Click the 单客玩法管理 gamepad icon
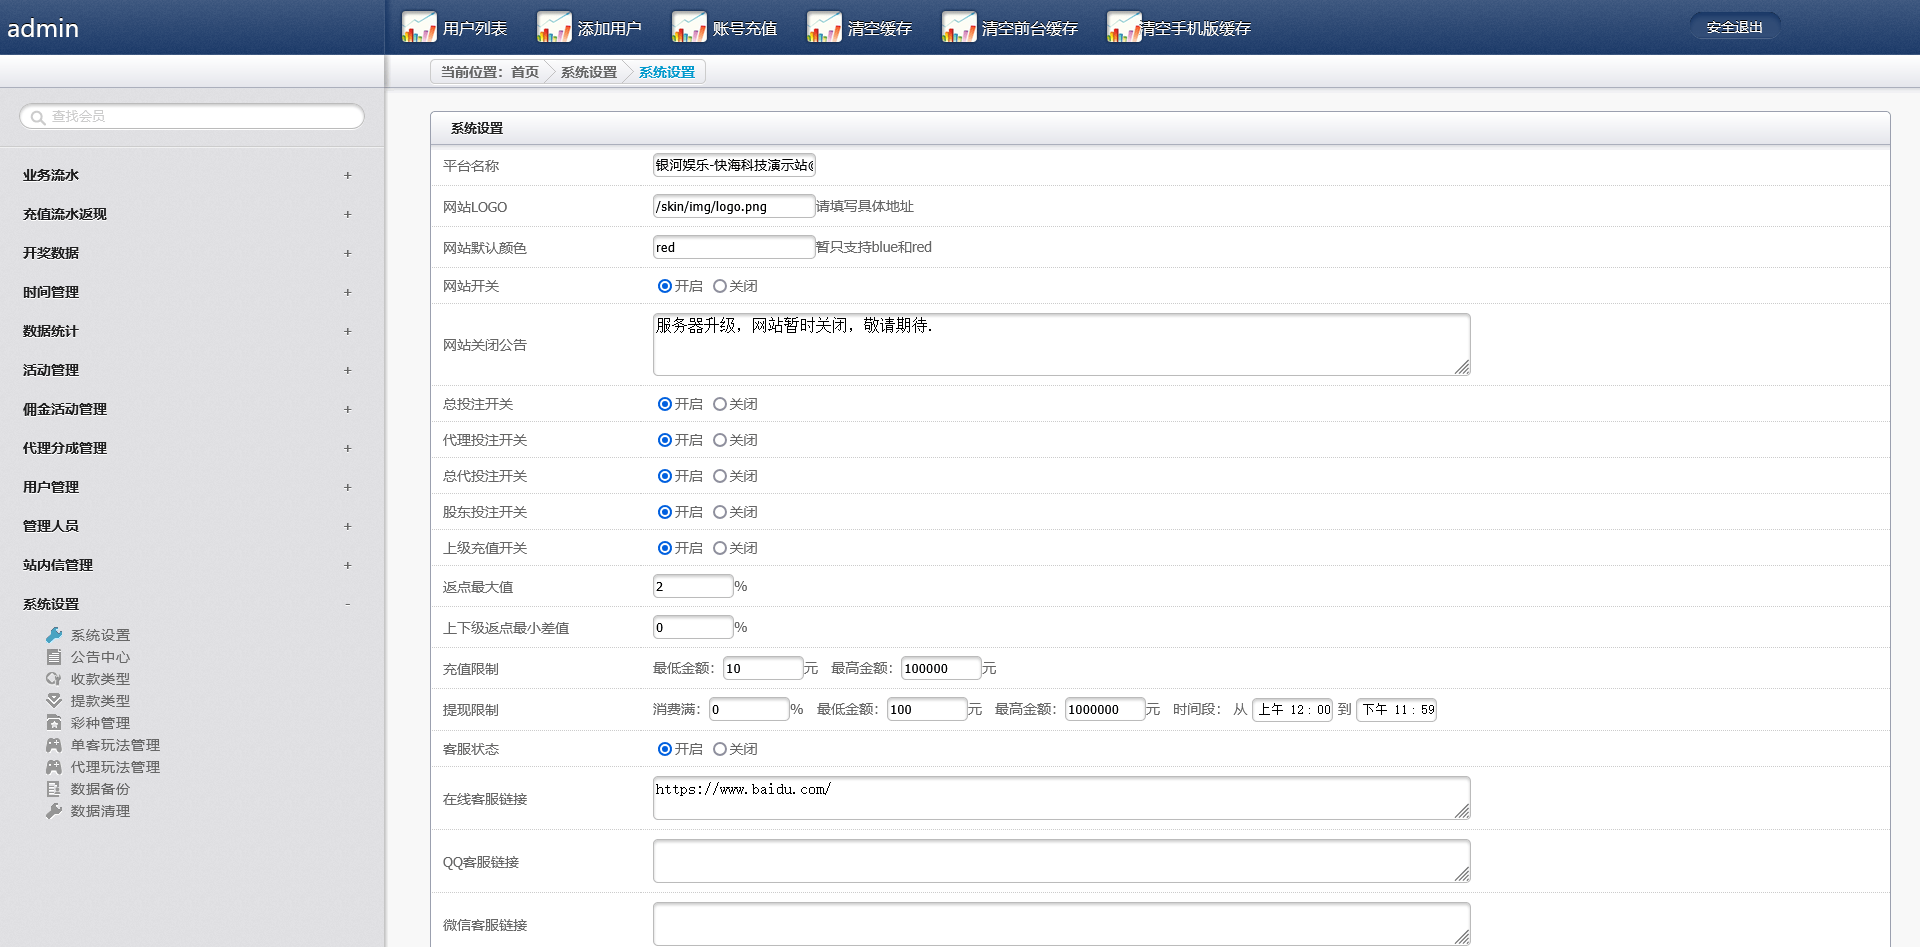This screenshot has height=947, width=1920. click(x=54, y=745)
